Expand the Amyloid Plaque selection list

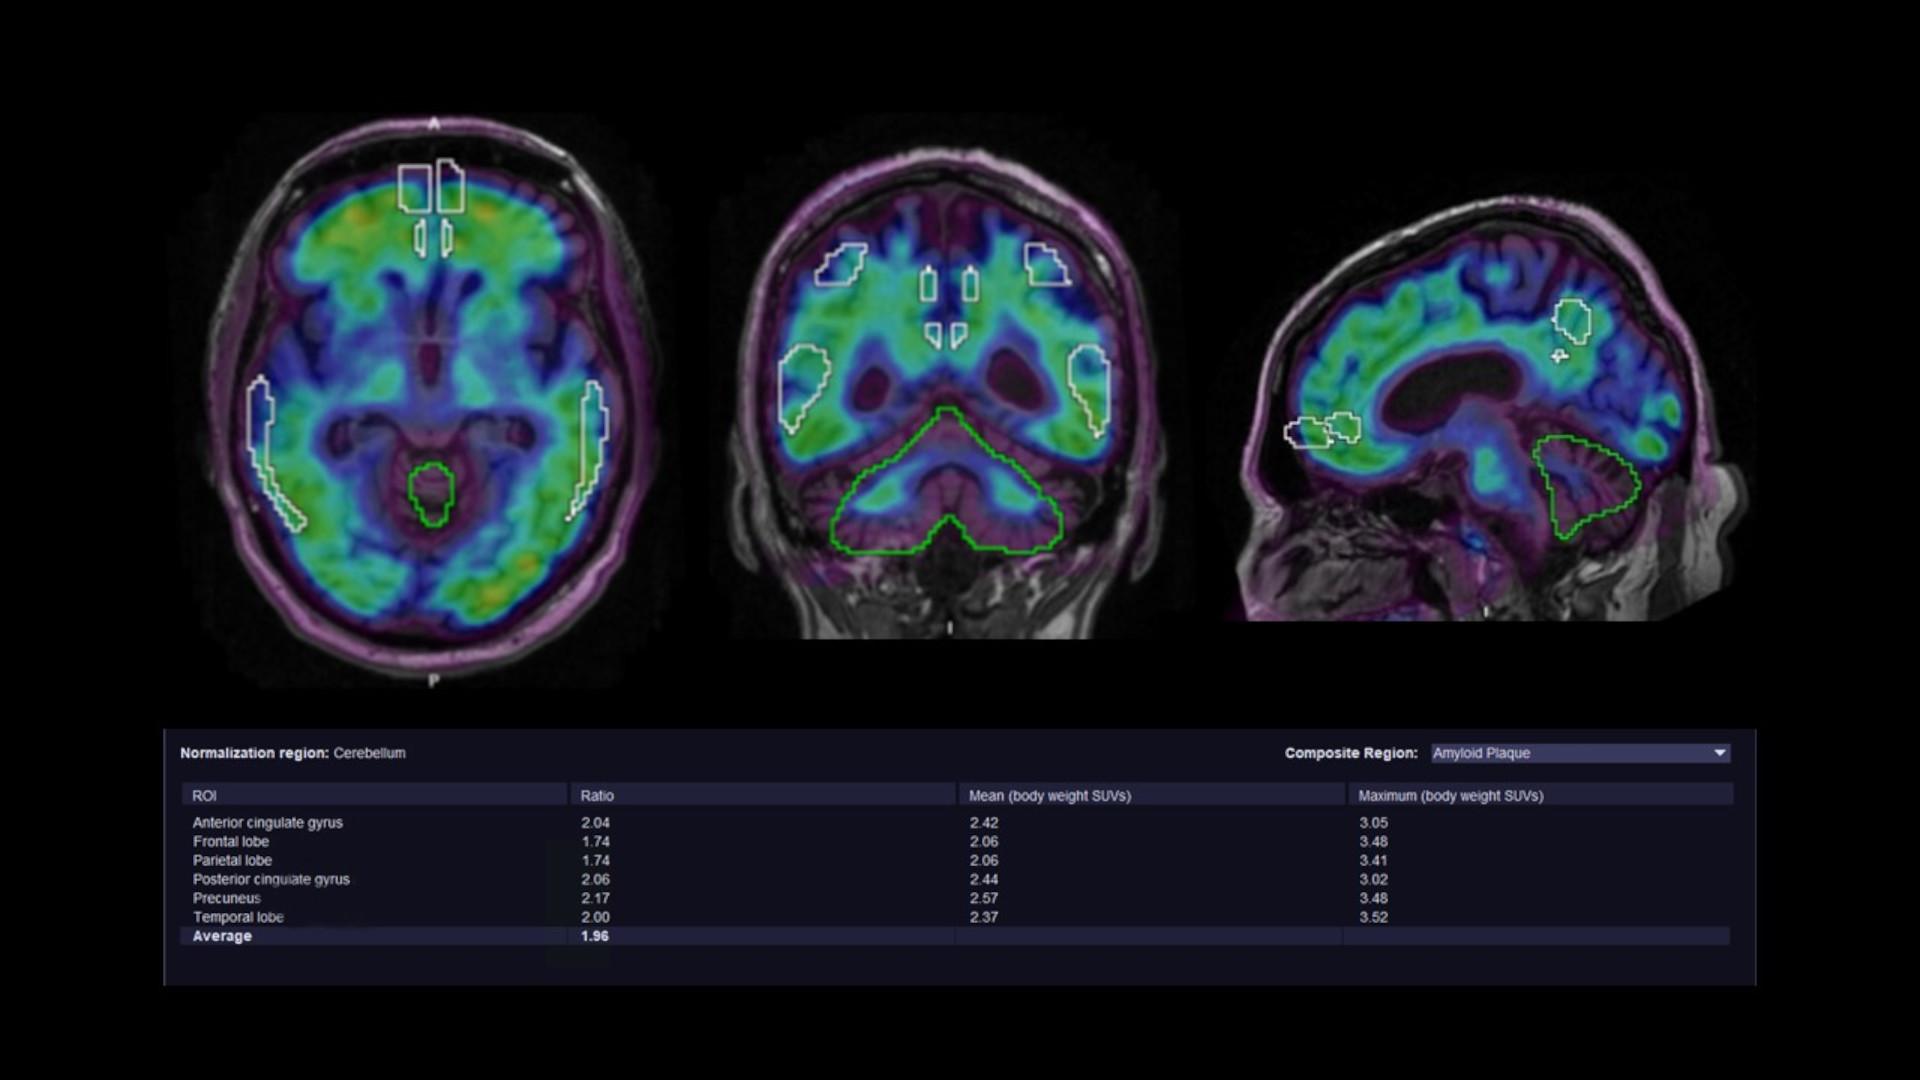click(x=1577, y=753)
